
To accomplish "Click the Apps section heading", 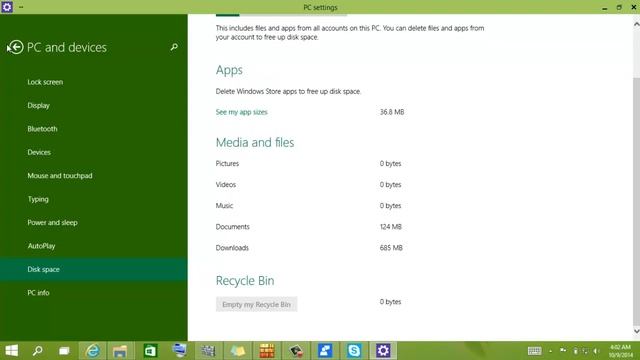I will tap(229, 70).
